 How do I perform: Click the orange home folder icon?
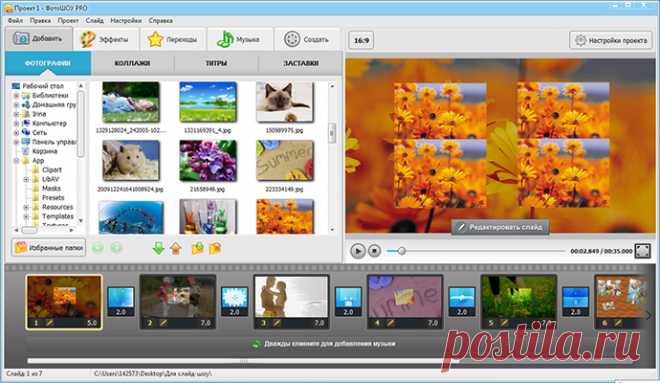tap(176, 248)
